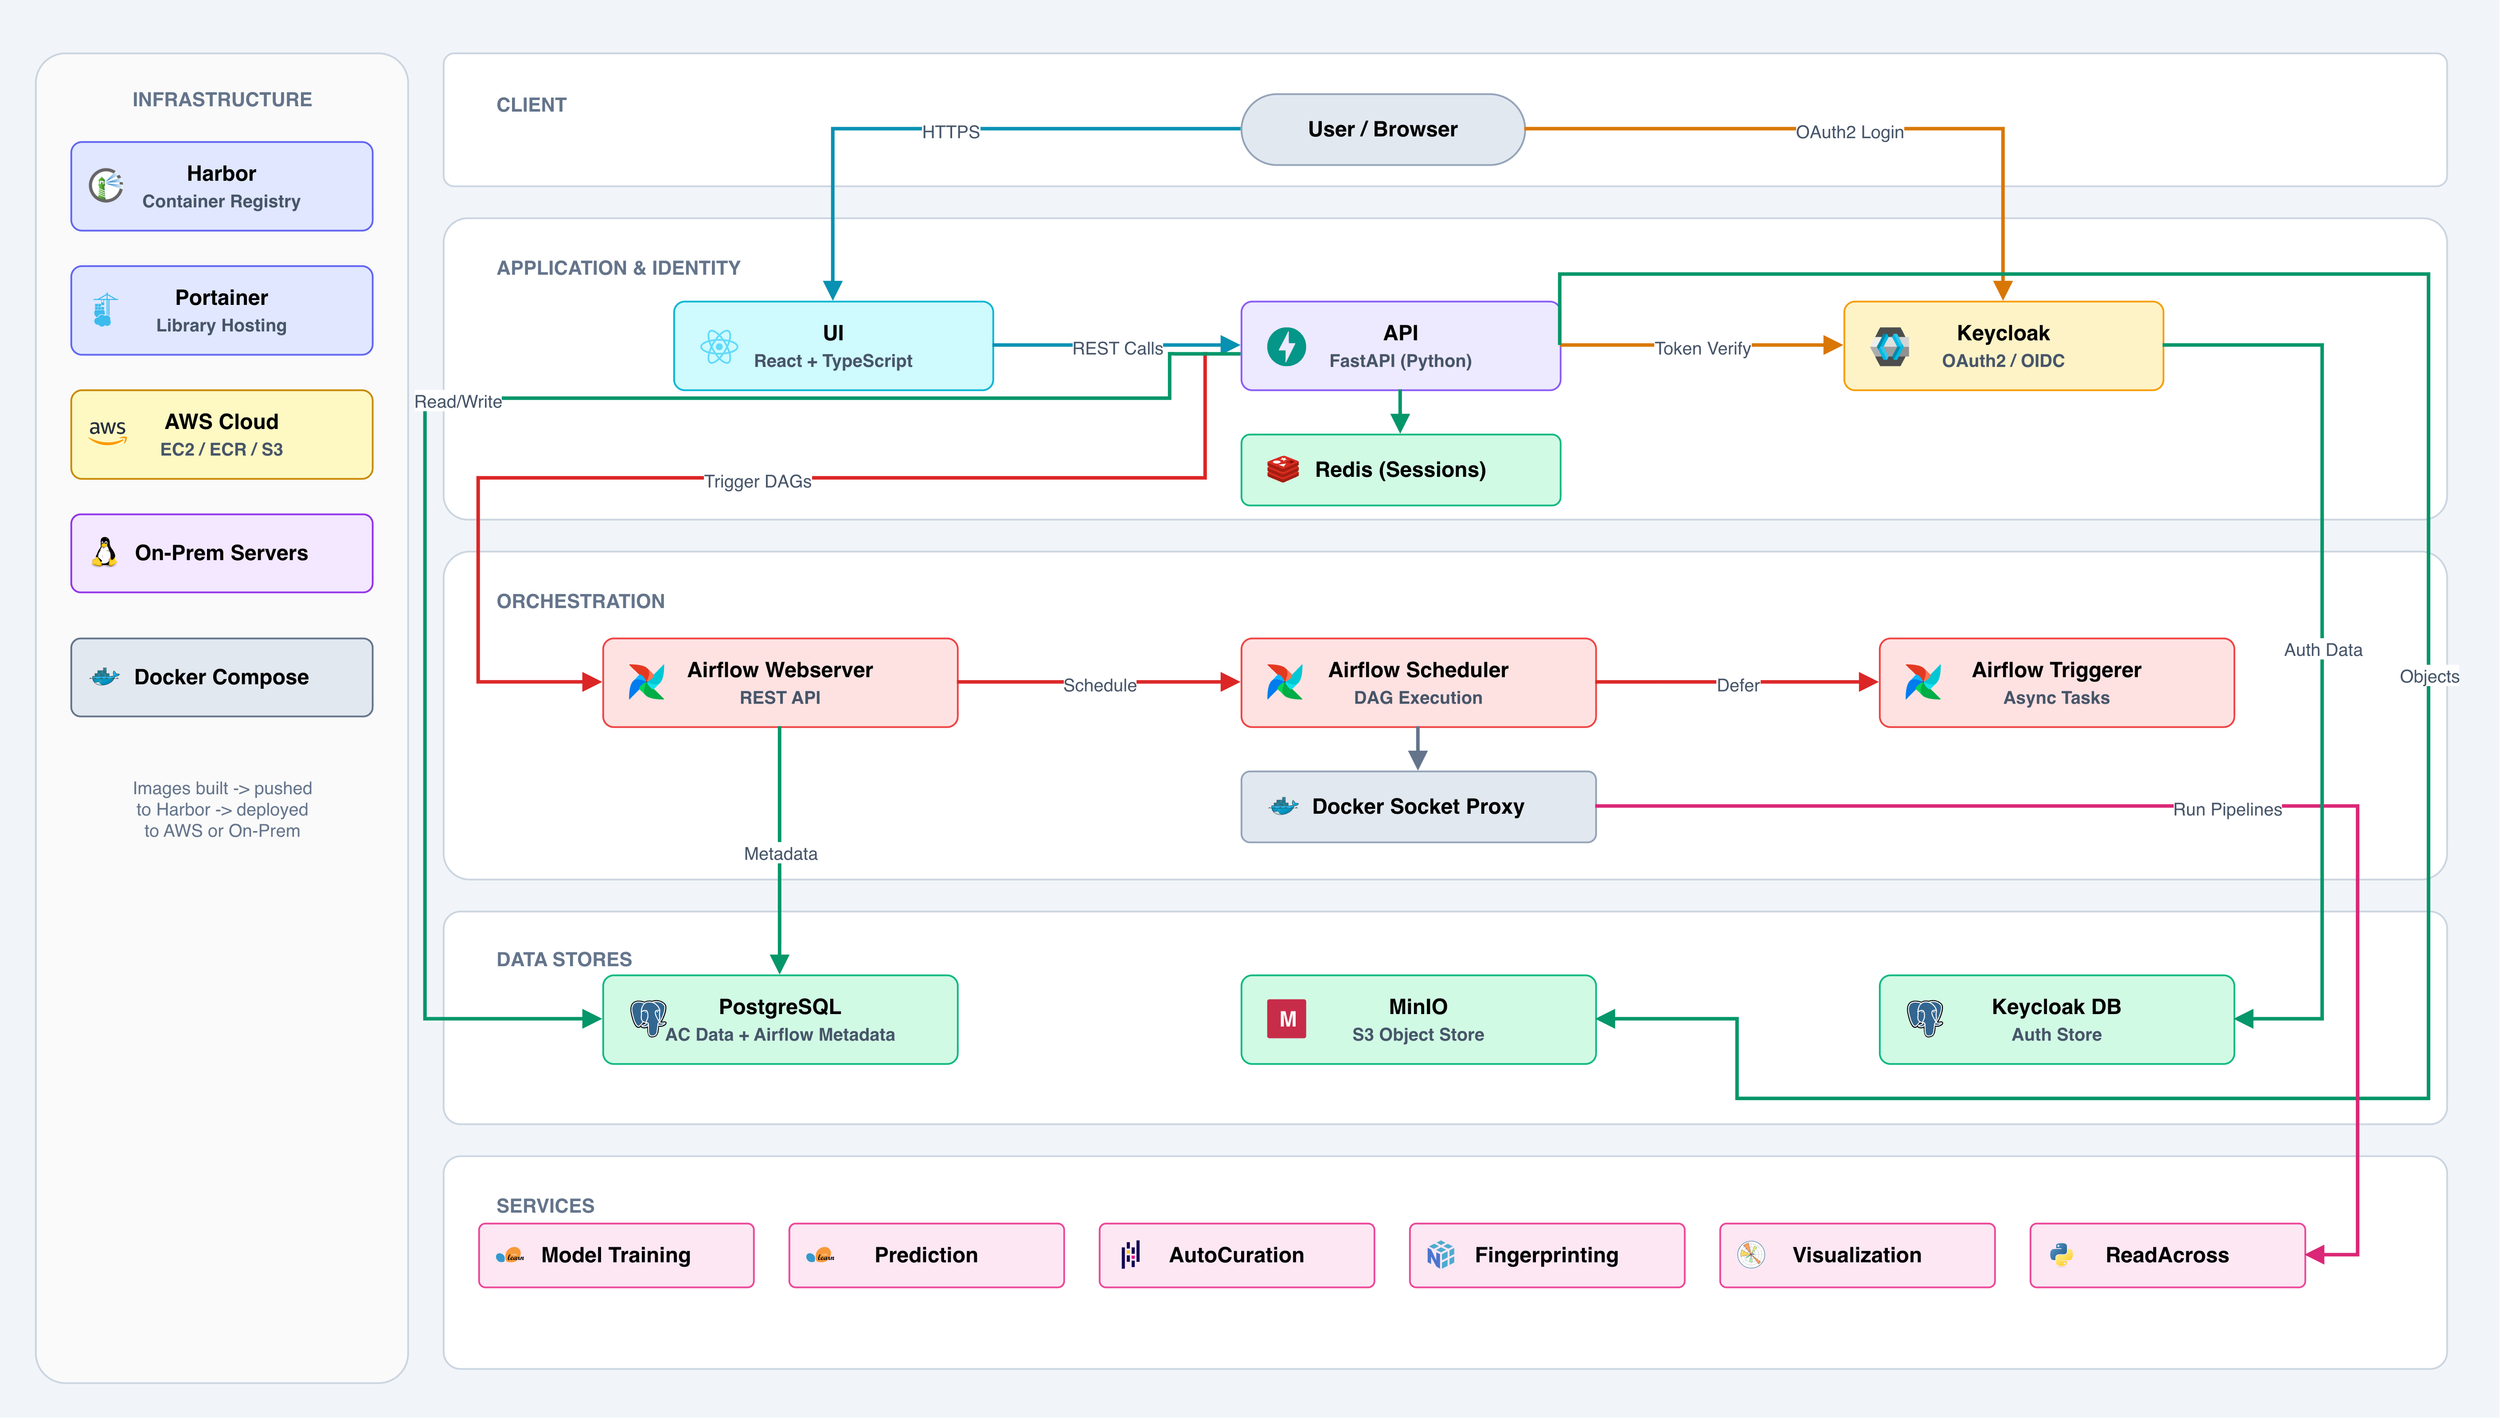The height and width of the screenshot is (1420, 2500).
Task: Click the APPLICATION & IDENTITY heading
Action: point(619,268)
